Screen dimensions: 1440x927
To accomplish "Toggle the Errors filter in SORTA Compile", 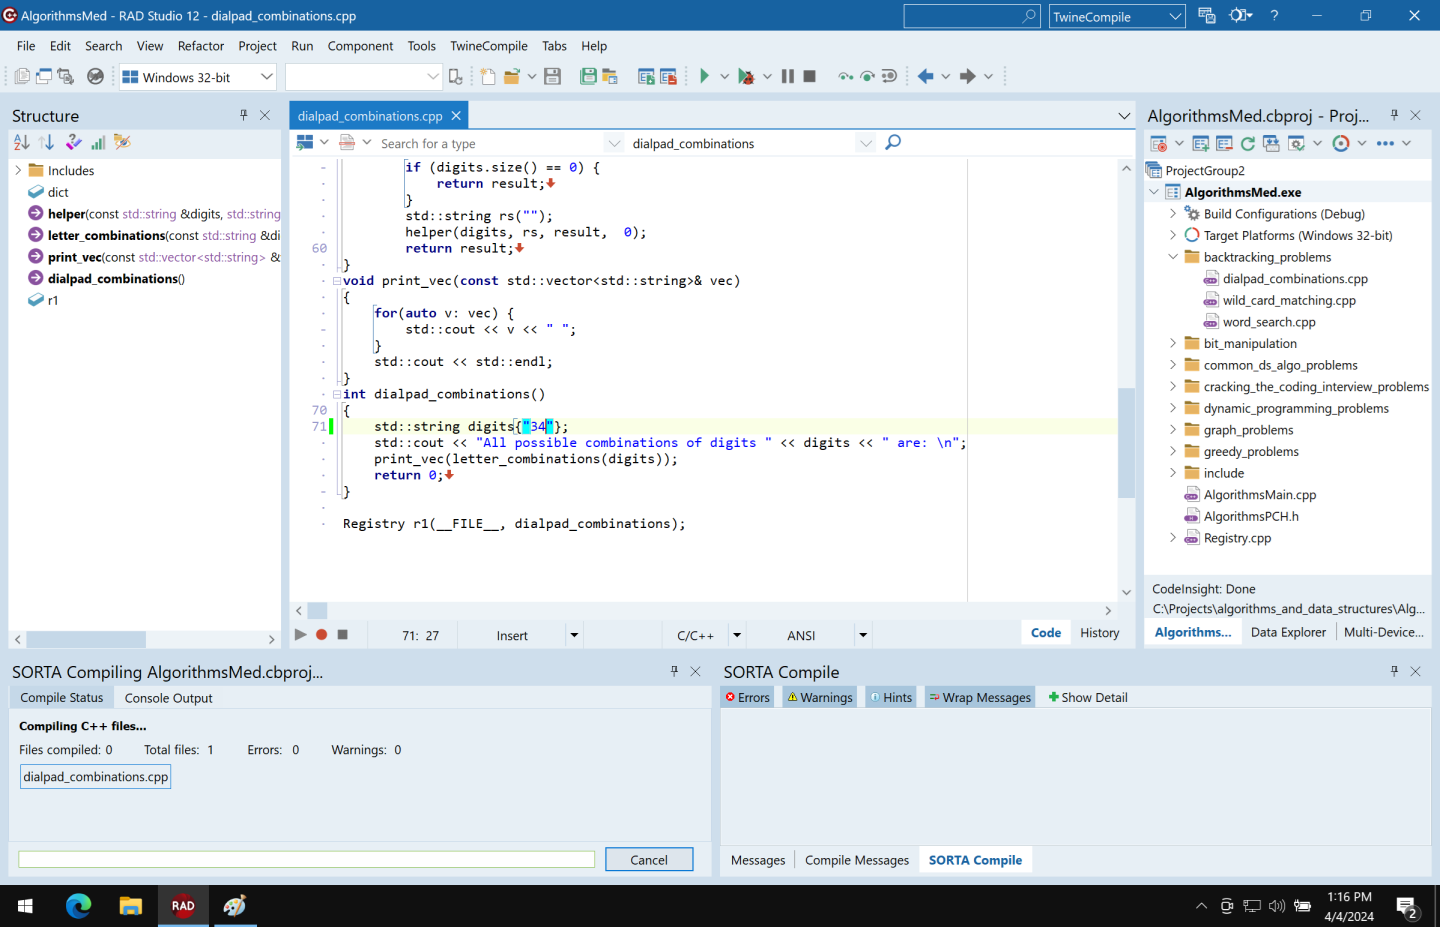I will tap(748, 698).
